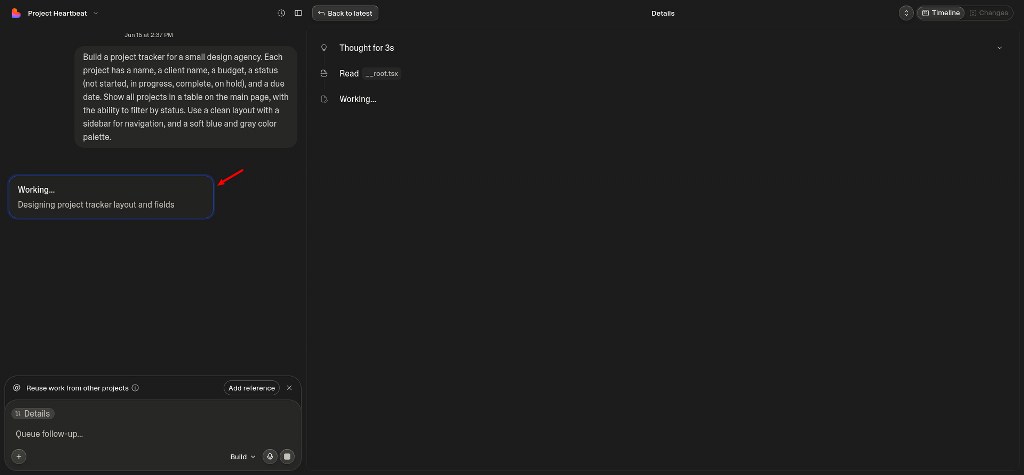Click the Add reference button
This screenshot has height=475, width=1024.
251,388
